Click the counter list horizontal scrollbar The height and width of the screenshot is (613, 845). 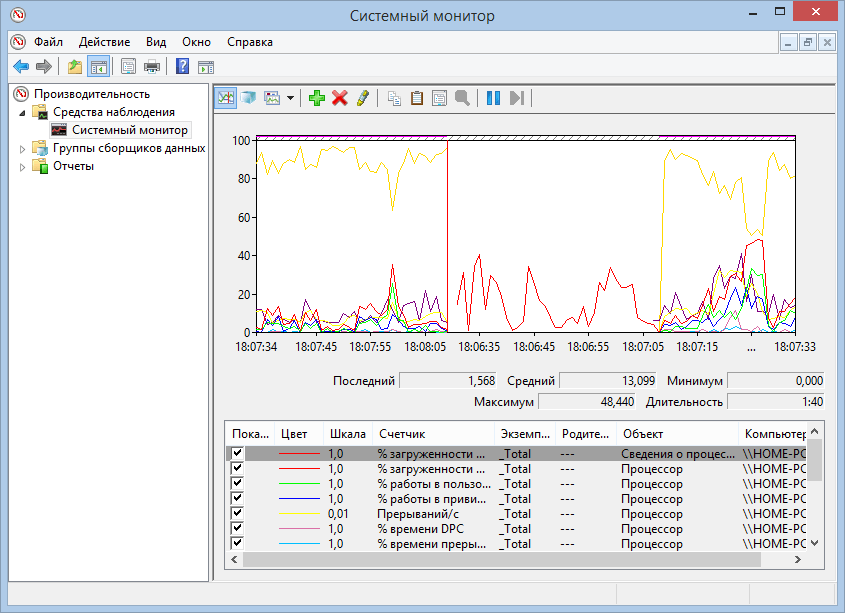[x=500, y=560]
